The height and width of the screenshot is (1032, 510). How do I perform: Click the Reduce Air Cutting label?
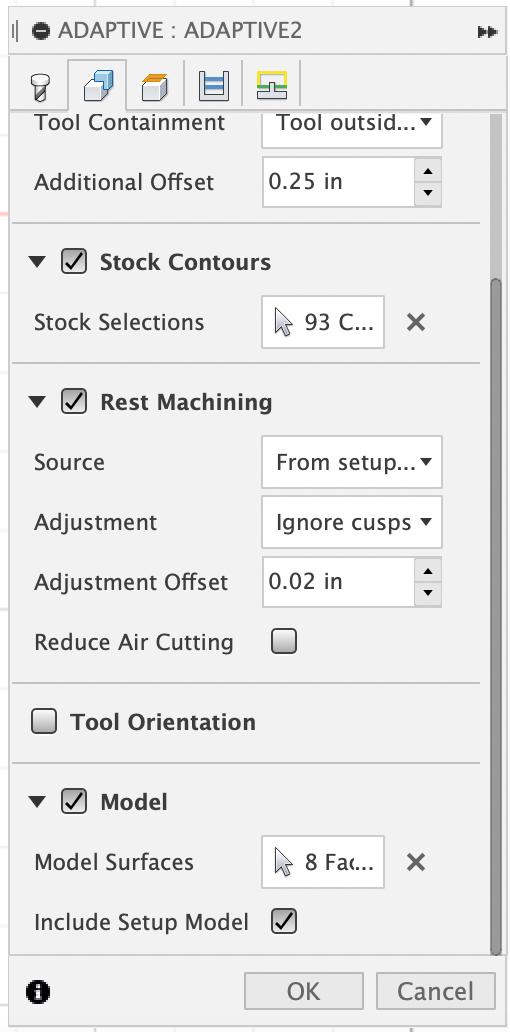[x=134, y=642]
